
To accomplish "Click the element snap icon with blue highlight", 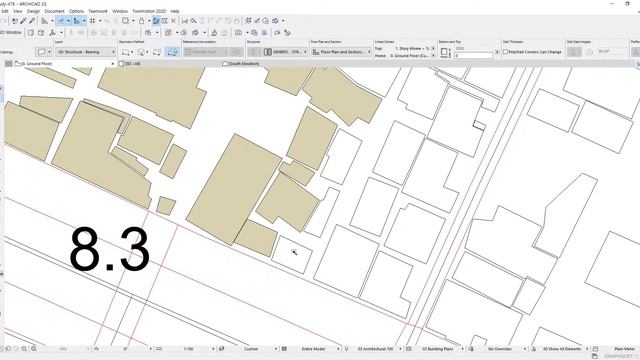I will click(61, 21).
